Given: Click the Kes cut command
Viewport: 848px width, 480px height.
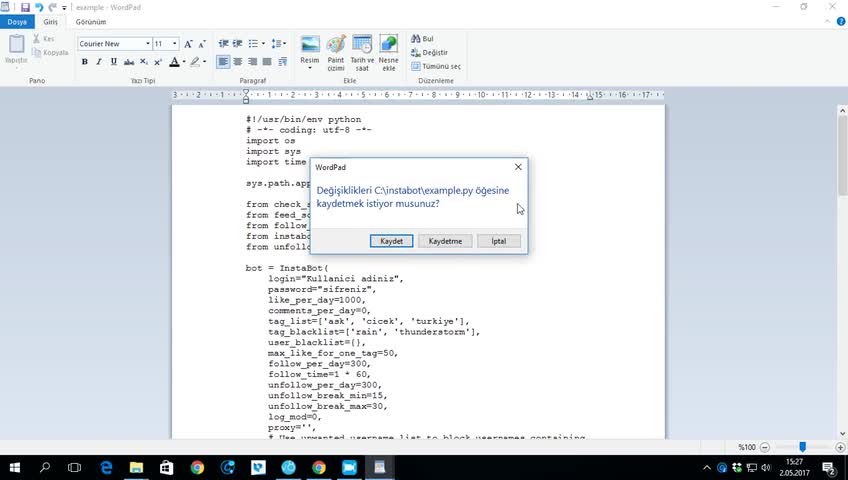Looking at the screenshot, I should 44,39.
